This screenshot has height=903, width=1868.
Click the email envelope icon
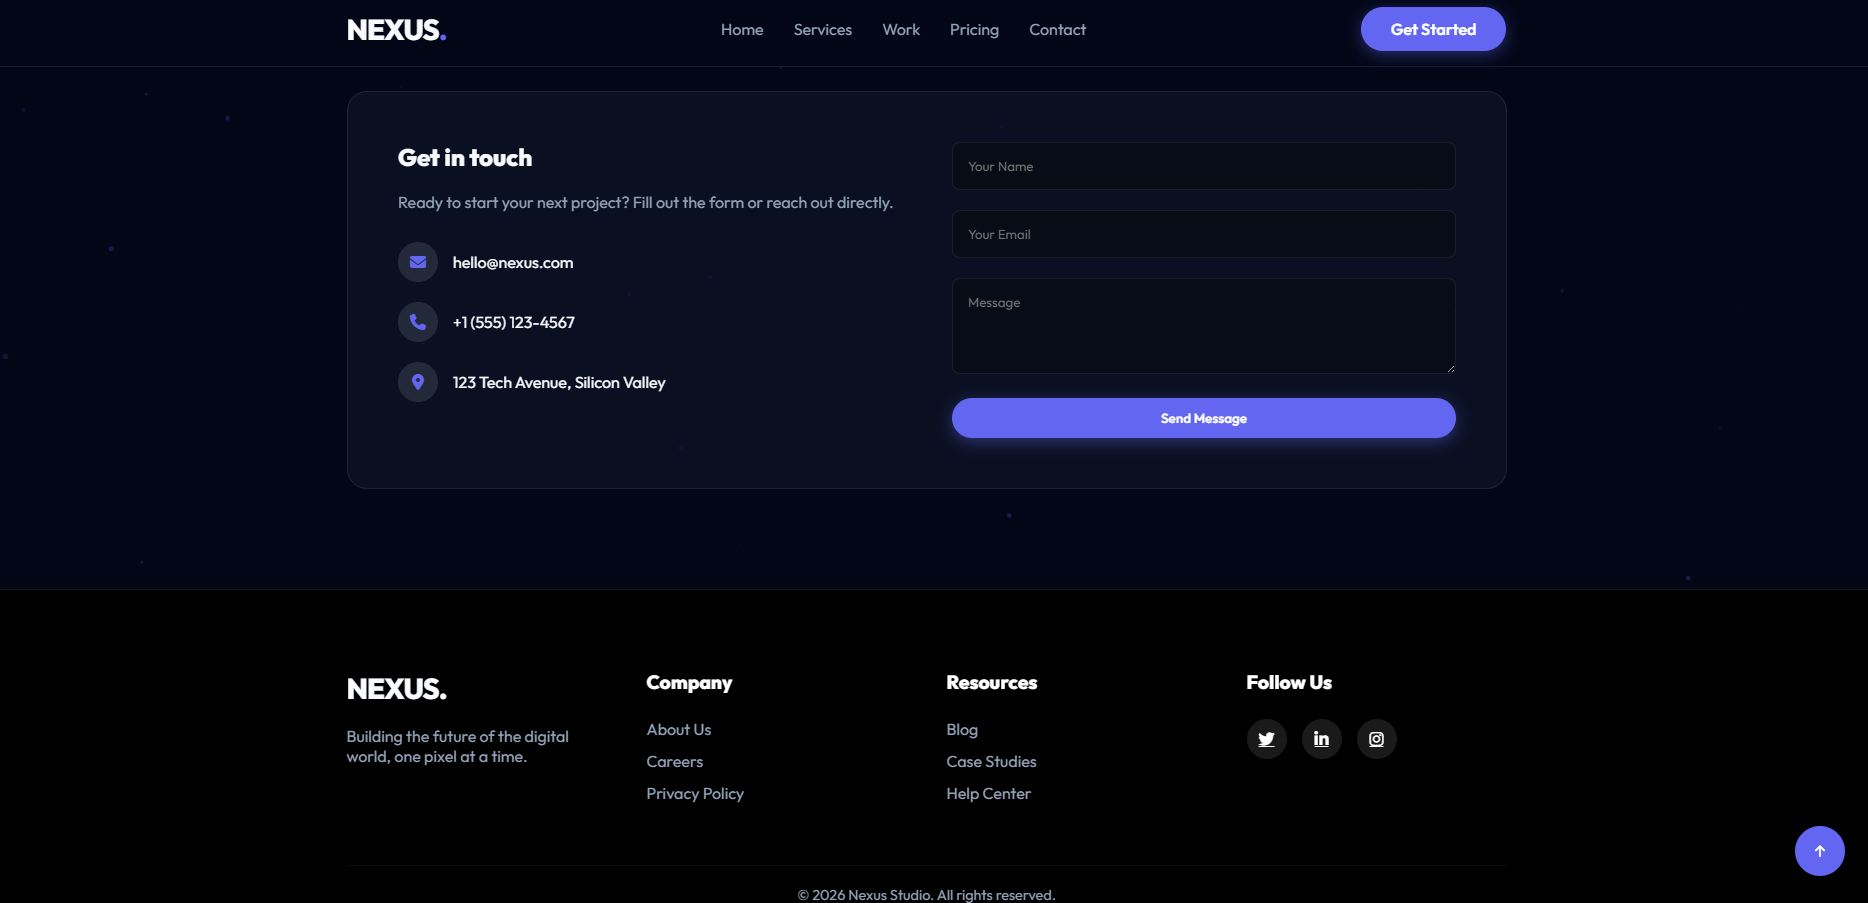click(x=418, y=262)
